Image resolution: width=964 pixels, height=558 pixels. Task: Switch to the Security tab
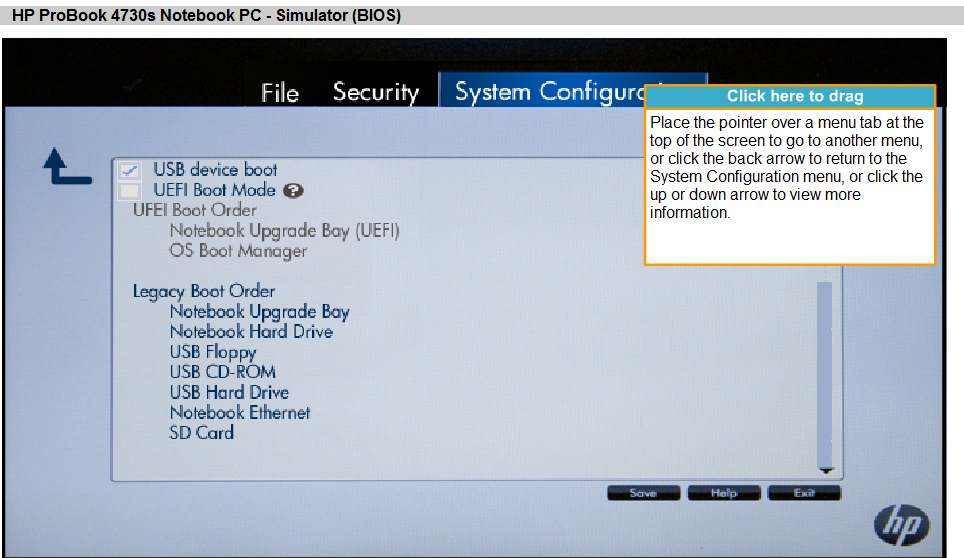point(376,92)
